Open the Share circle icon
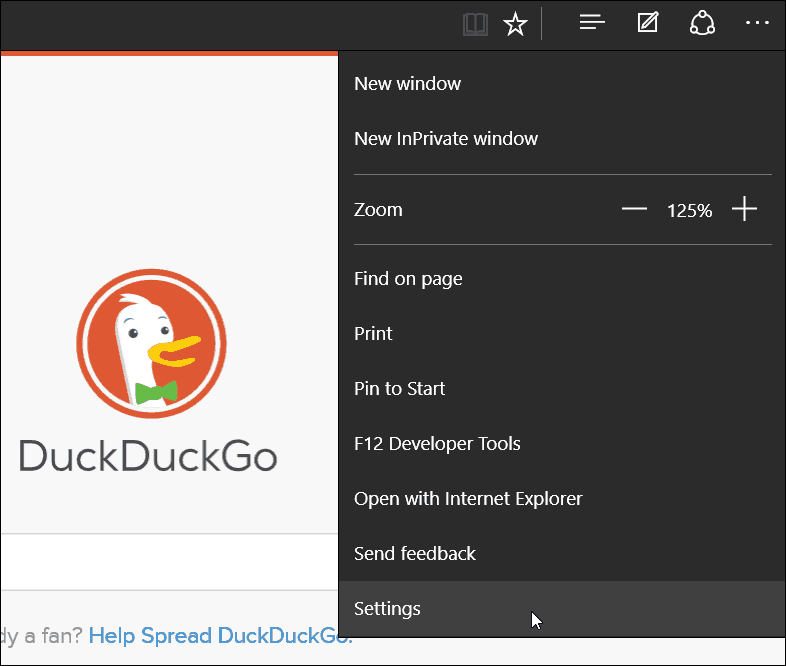The width and height of the screenshot is (786, 666). click(702, 23)
